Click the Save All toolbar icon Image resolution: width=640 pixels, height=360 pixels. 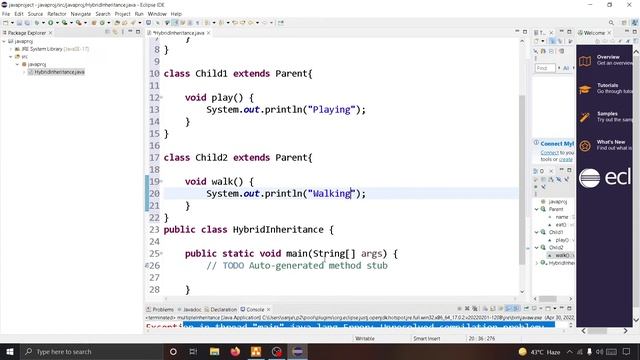27,23
